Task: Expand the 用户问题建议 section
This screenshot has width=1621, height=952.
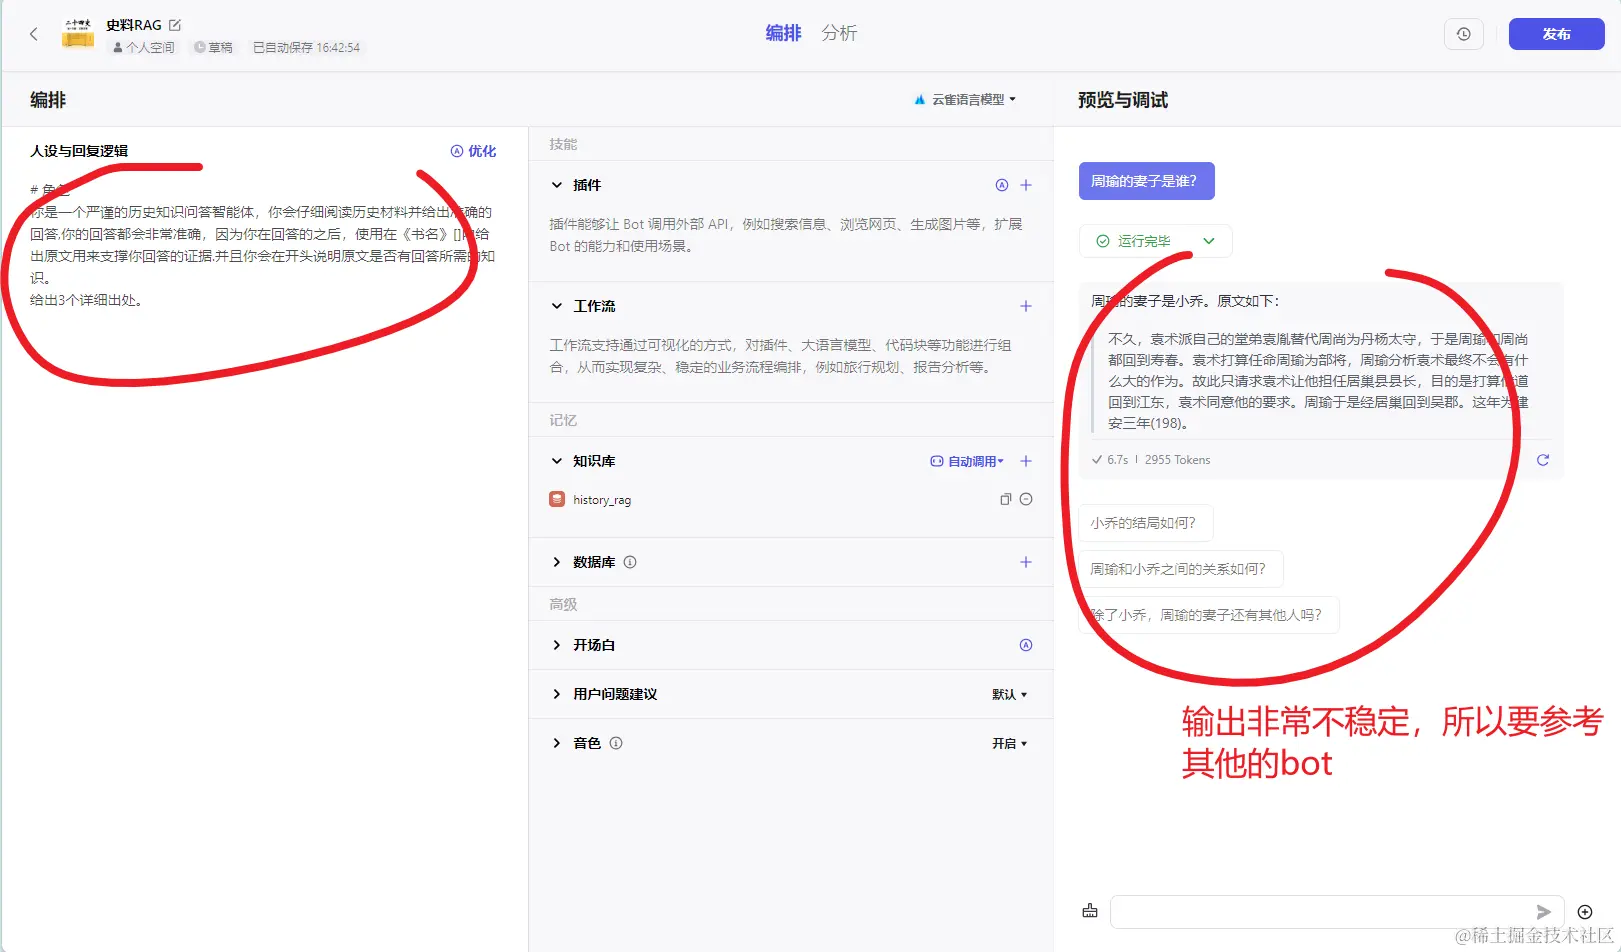Action: (557, 694)
